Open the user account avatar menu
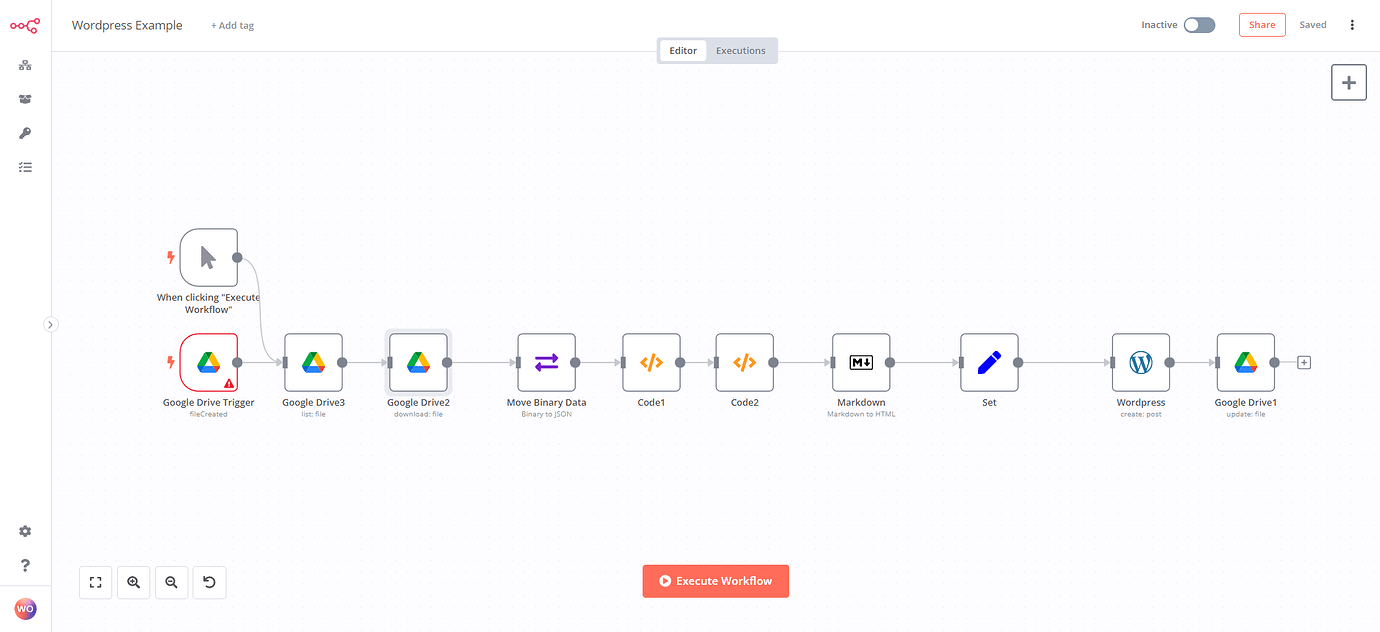This screenshot has width=1380, height=632. tap(24, 608)
